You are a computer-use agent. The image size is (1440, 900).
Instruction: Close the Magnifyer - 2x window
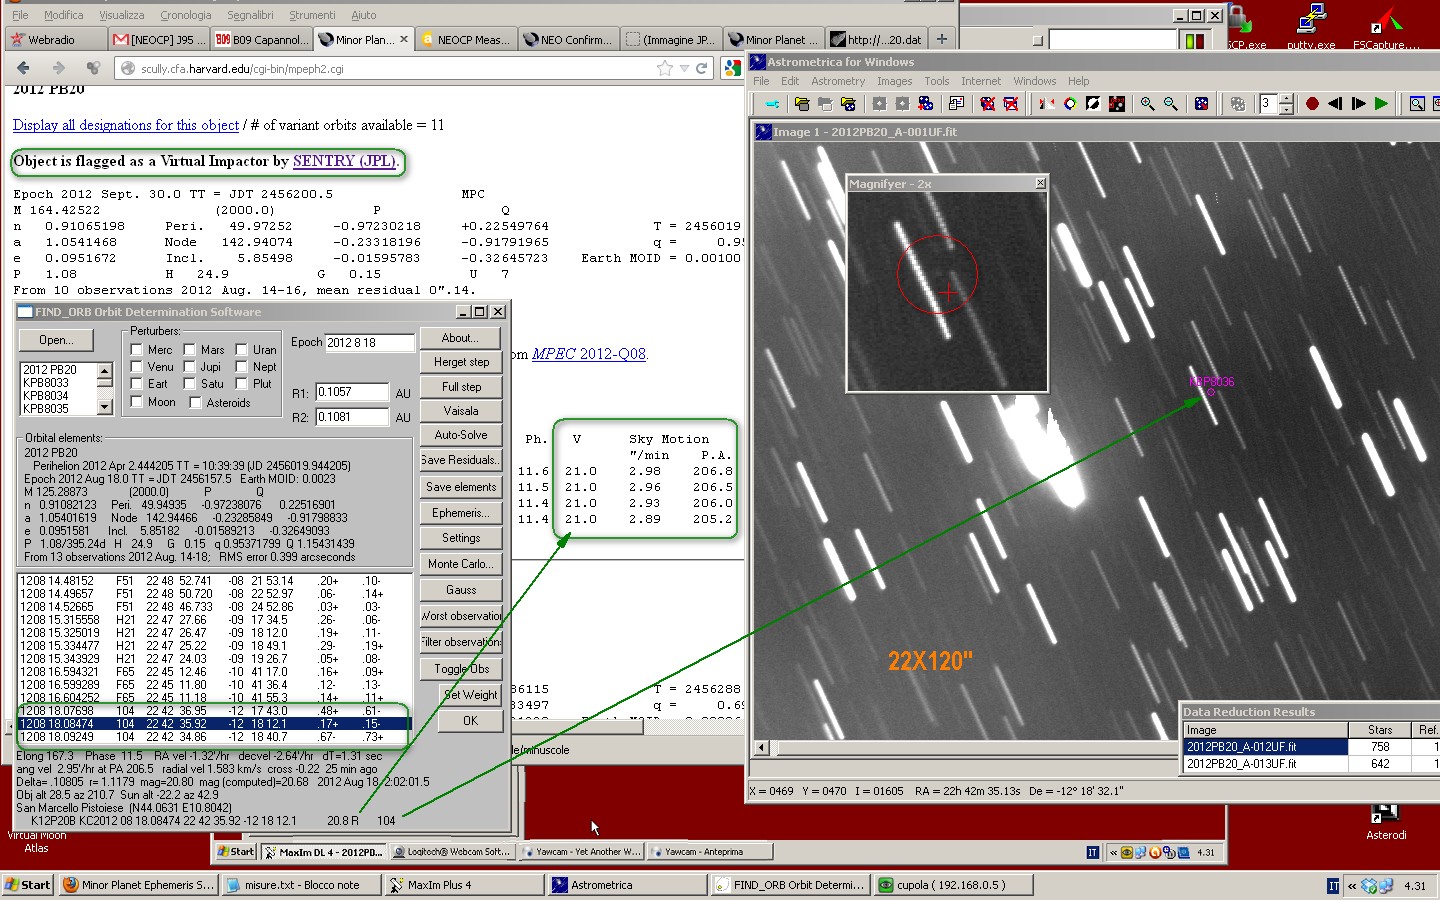tap(1040, 183)
